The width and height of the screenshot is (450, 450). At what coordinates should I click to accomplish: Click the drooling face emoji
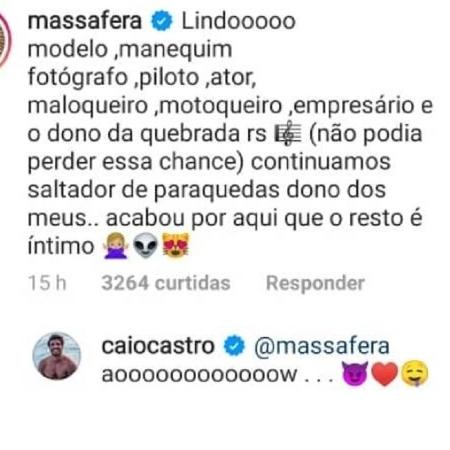[414, 374]
